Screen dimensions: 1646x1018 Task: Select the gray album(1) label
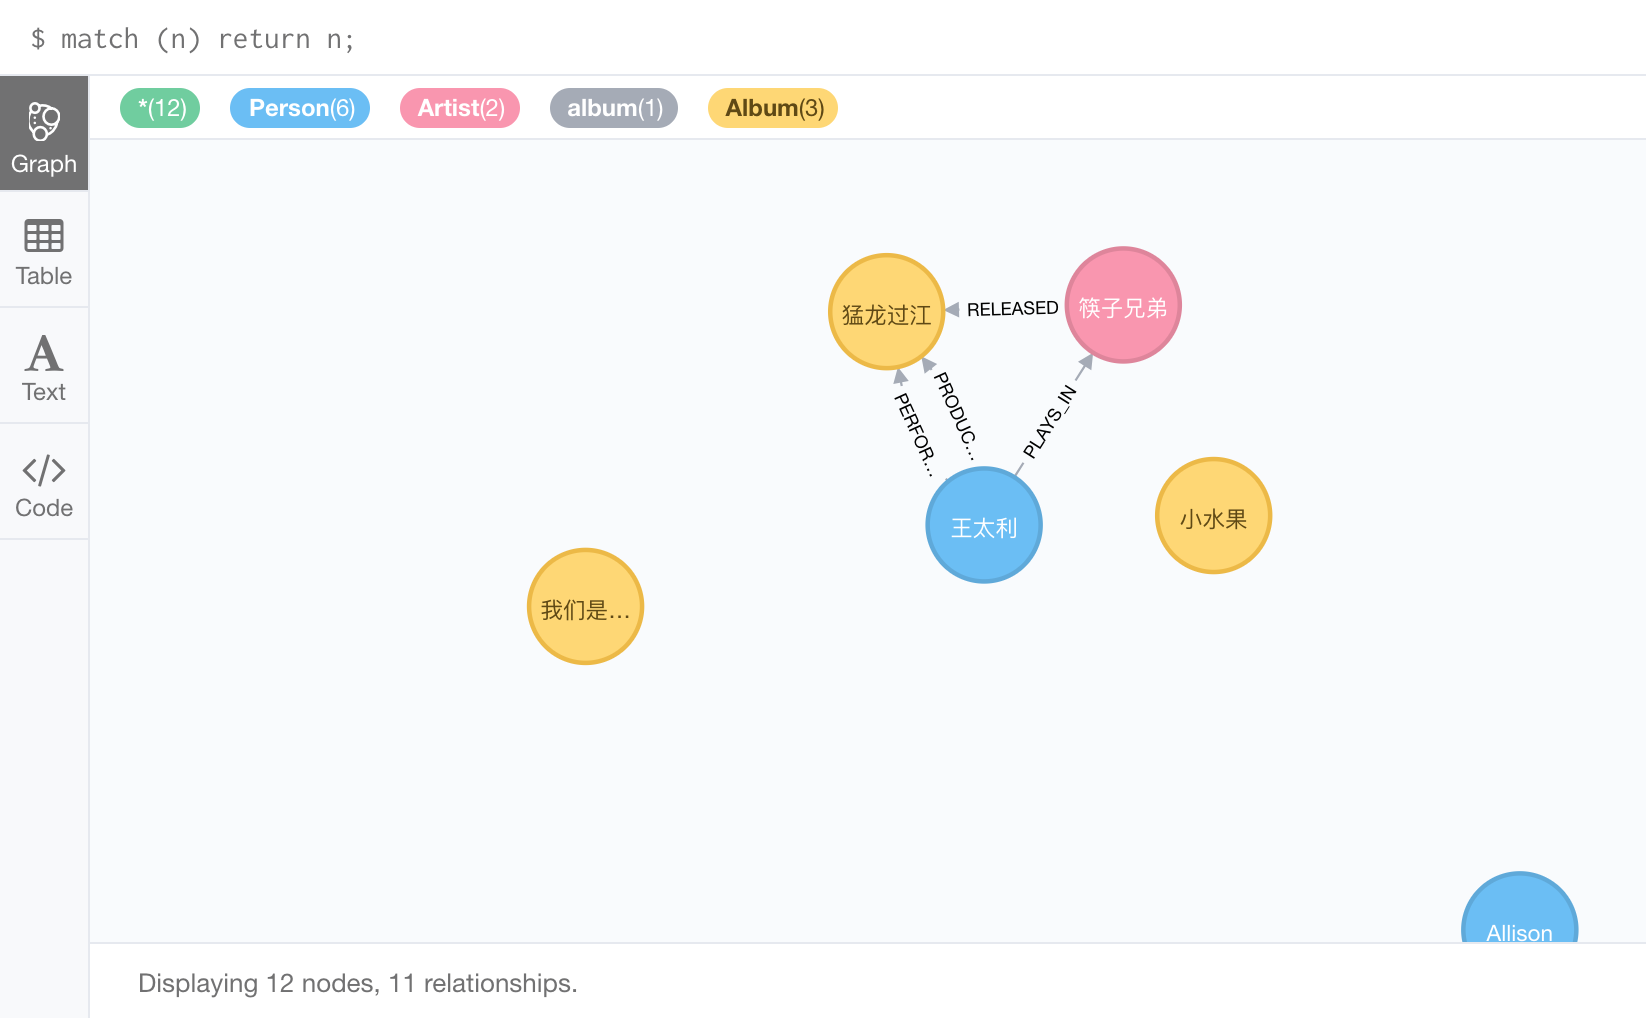614,108
